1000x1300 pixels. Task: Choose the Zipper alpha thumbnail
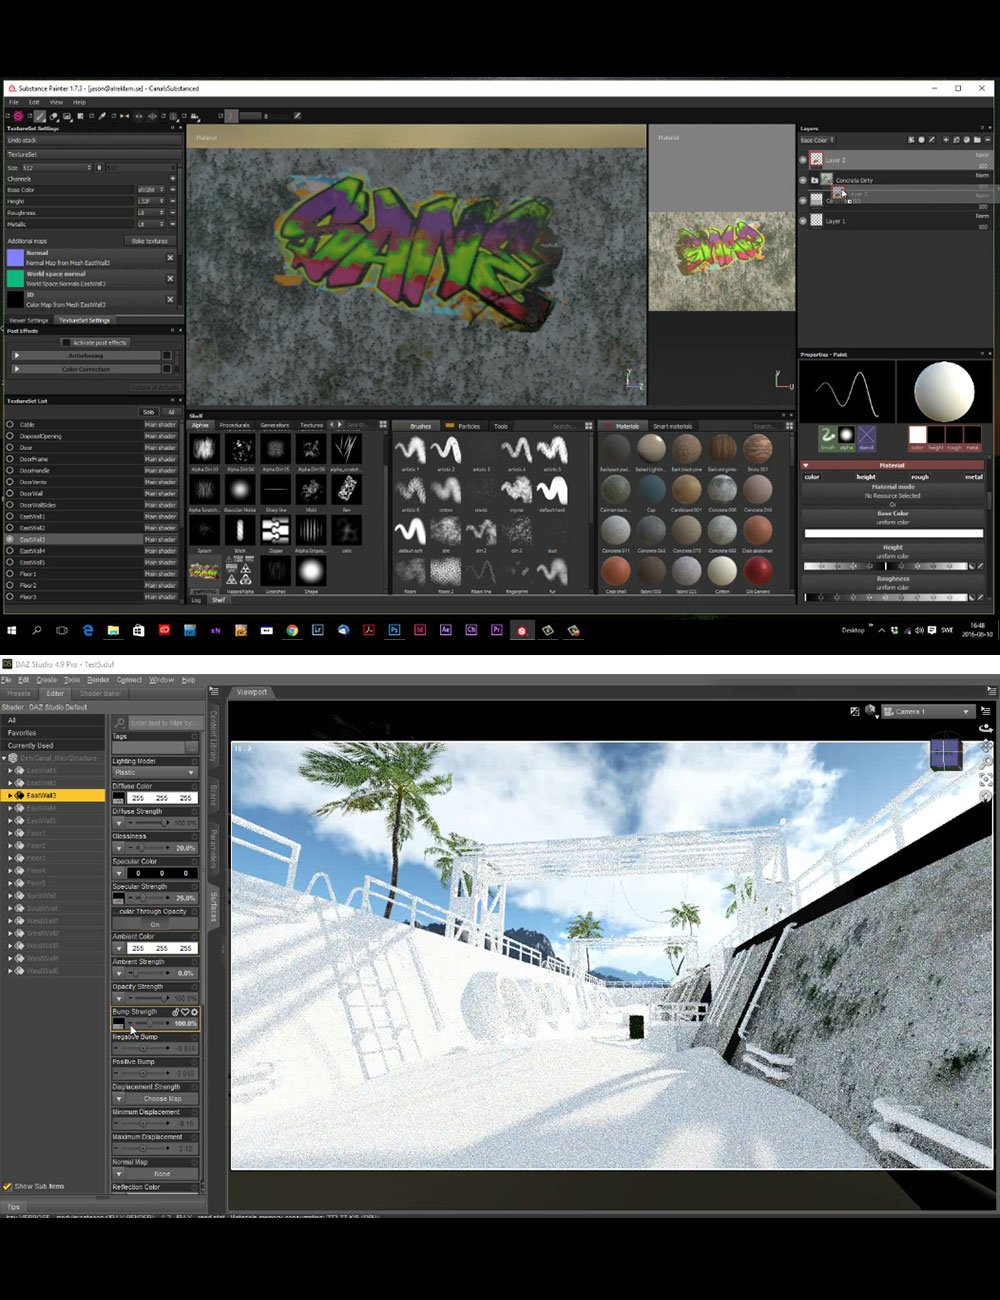click(x=275, y=531)
